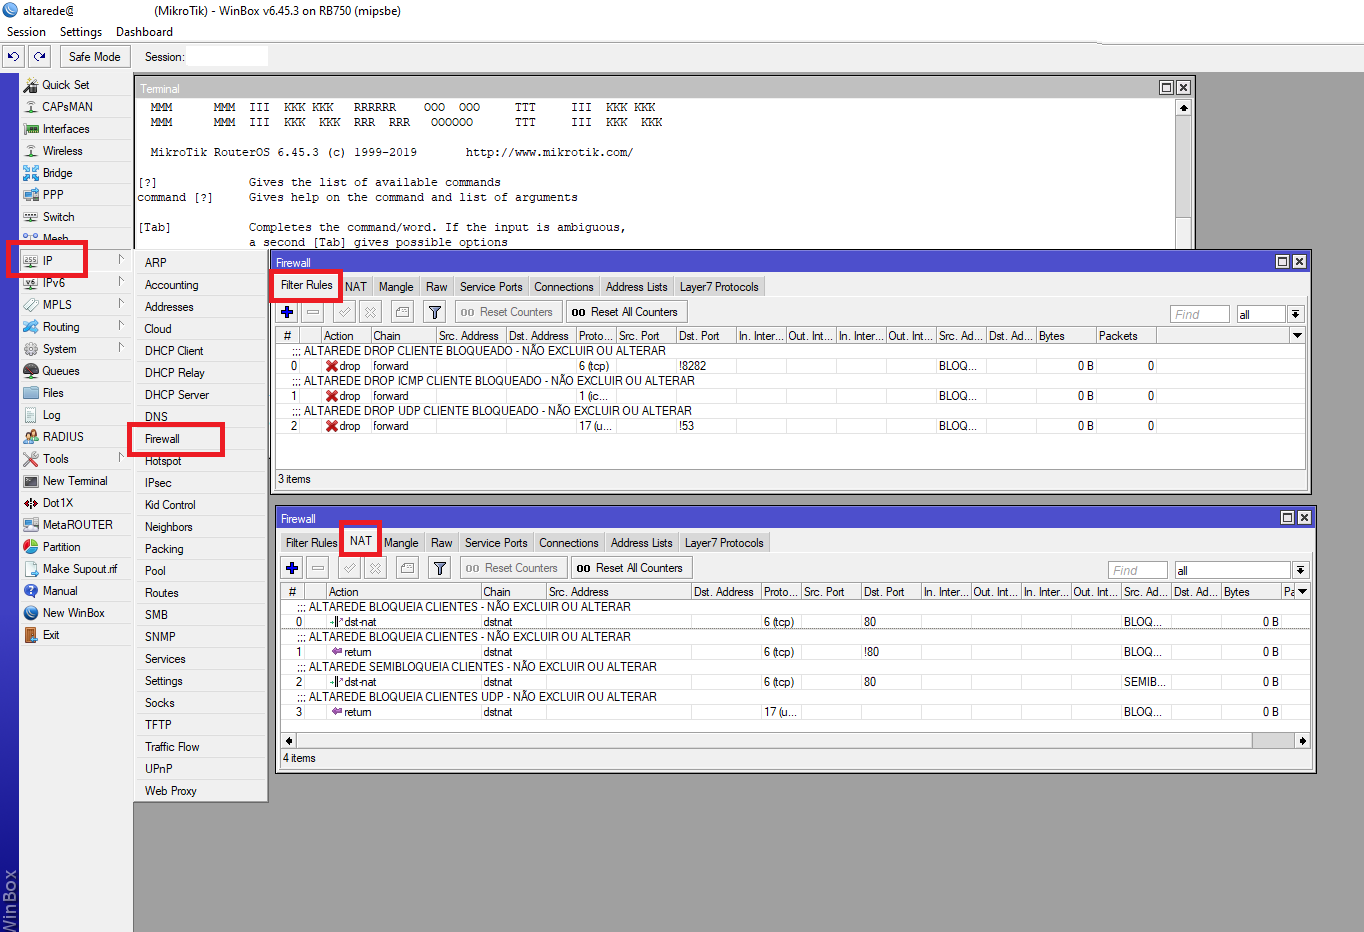Click the Redo arrow icon in top toolbar

39,57
